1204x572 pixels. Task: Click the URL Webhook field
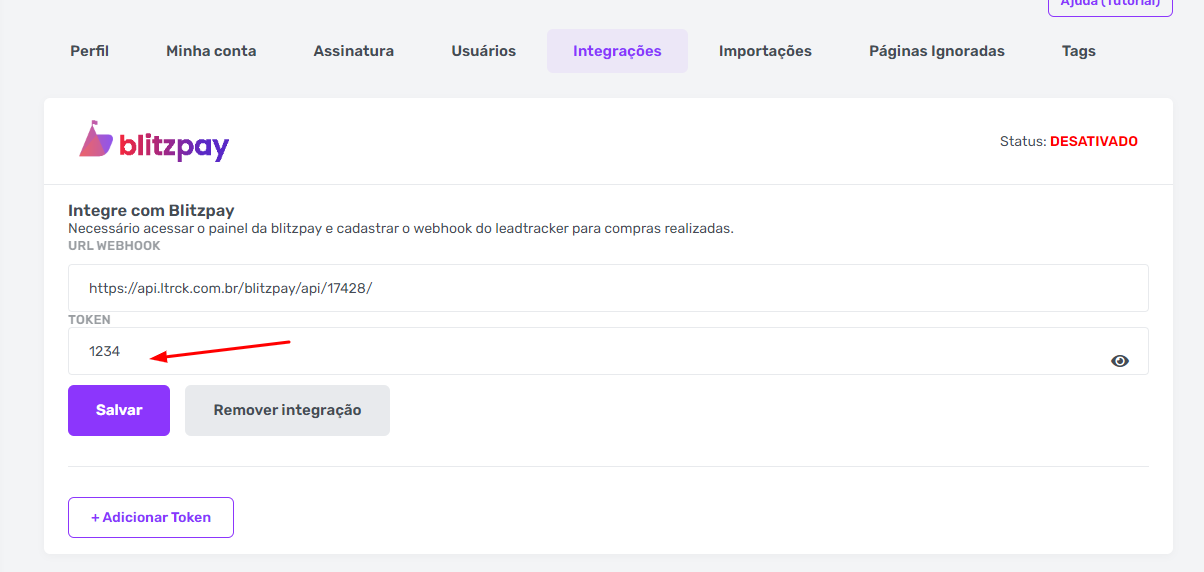pyautogui.click(x=608, y=288)
